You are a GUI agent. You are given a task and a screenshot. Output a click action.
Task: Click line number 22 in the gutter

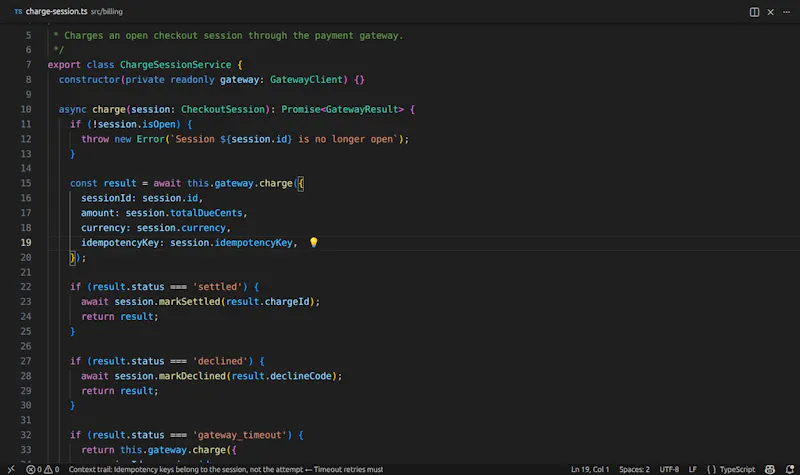click(26, 287)
